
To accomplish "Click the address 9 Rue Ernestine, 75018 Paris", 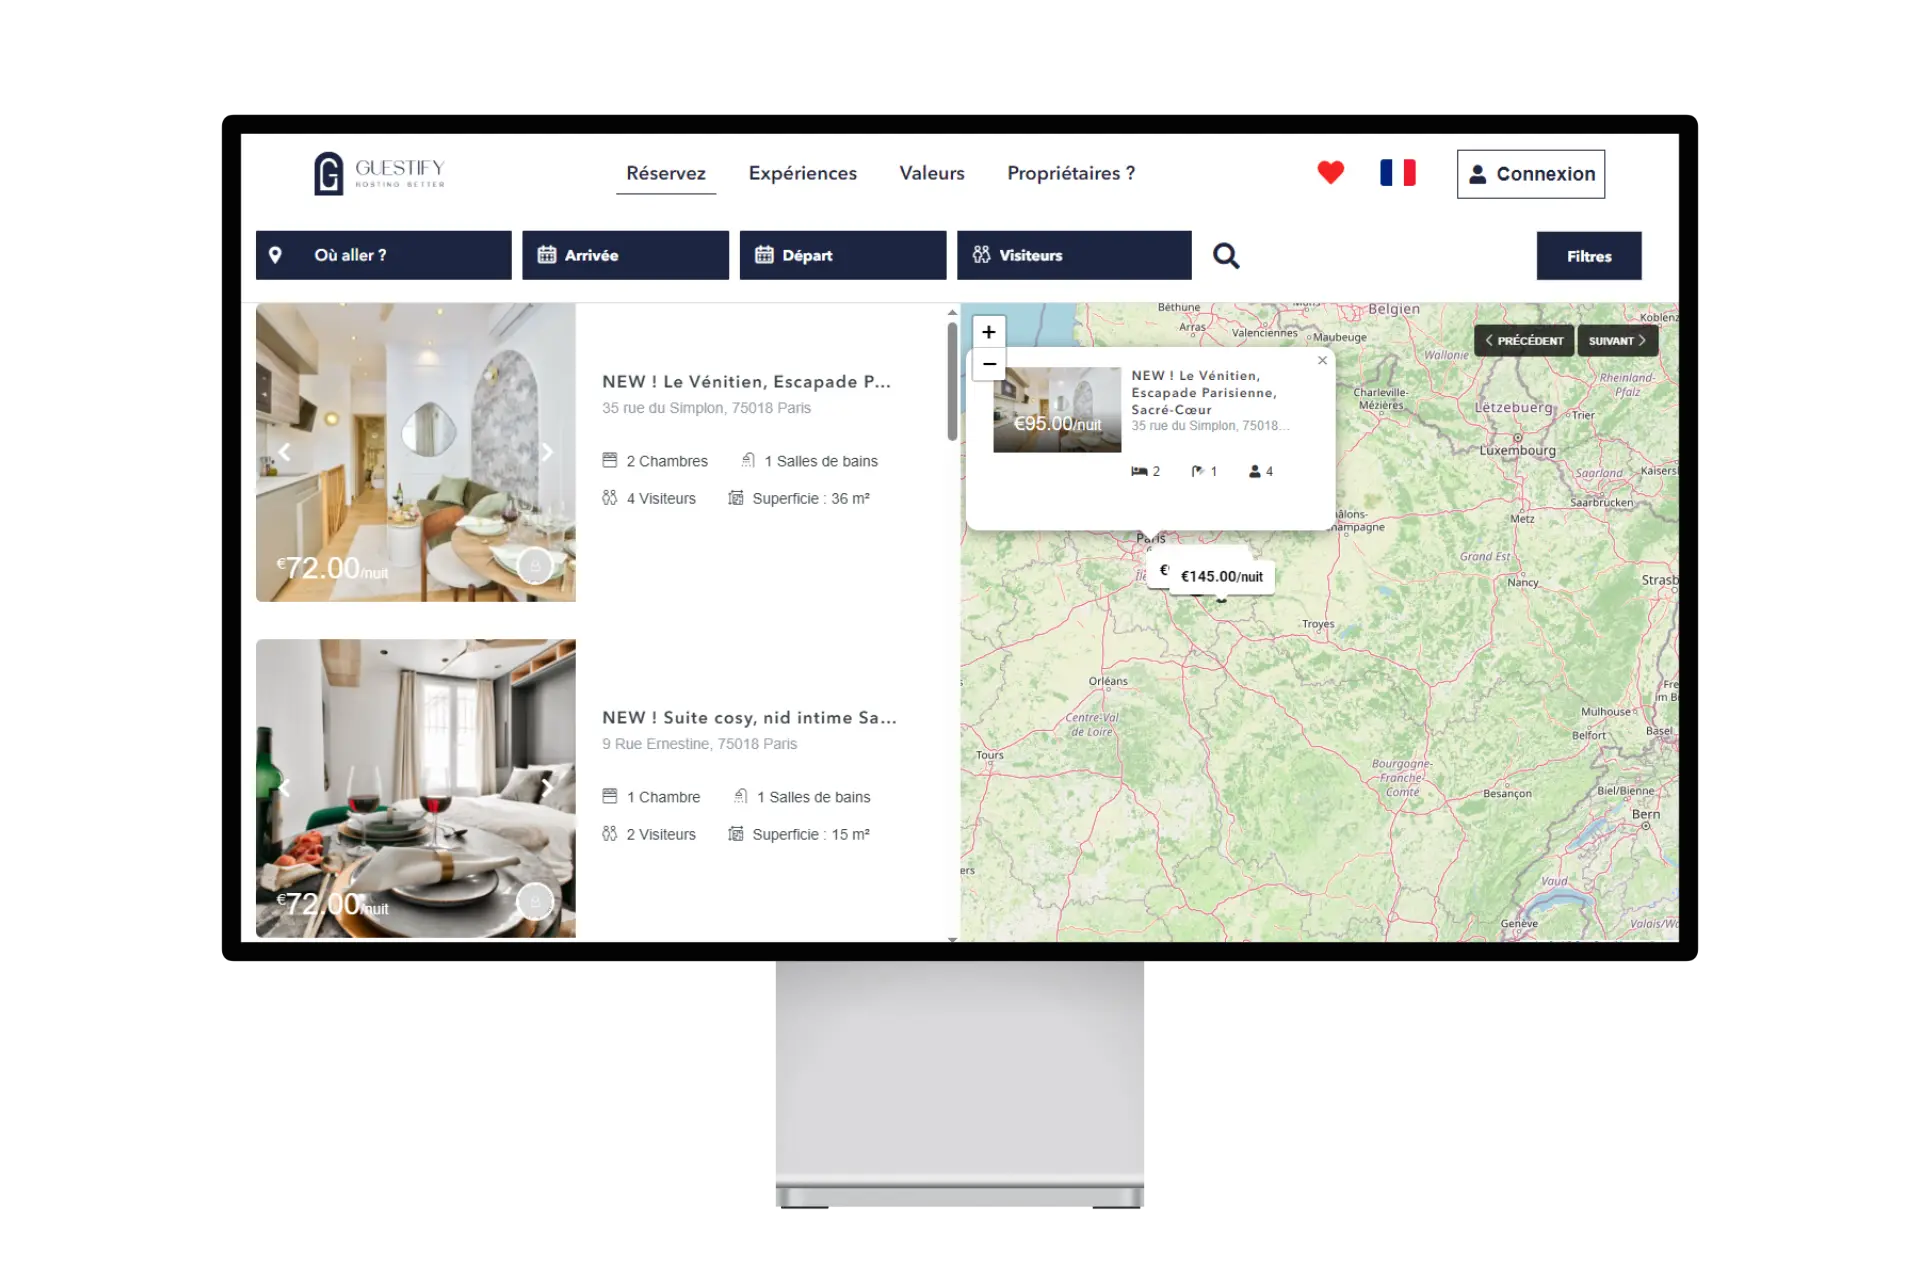I will coord(699,744).
